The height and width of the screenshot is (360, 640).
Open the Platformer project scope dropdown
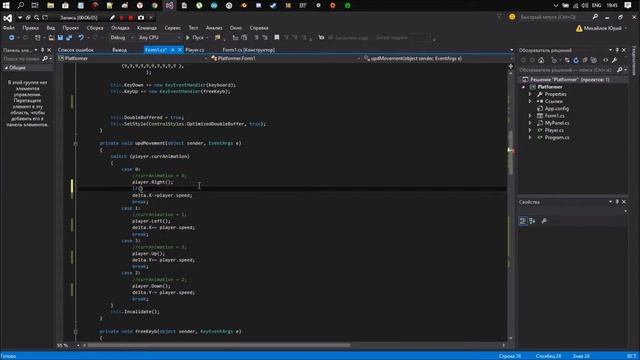(x=133, y=58)
